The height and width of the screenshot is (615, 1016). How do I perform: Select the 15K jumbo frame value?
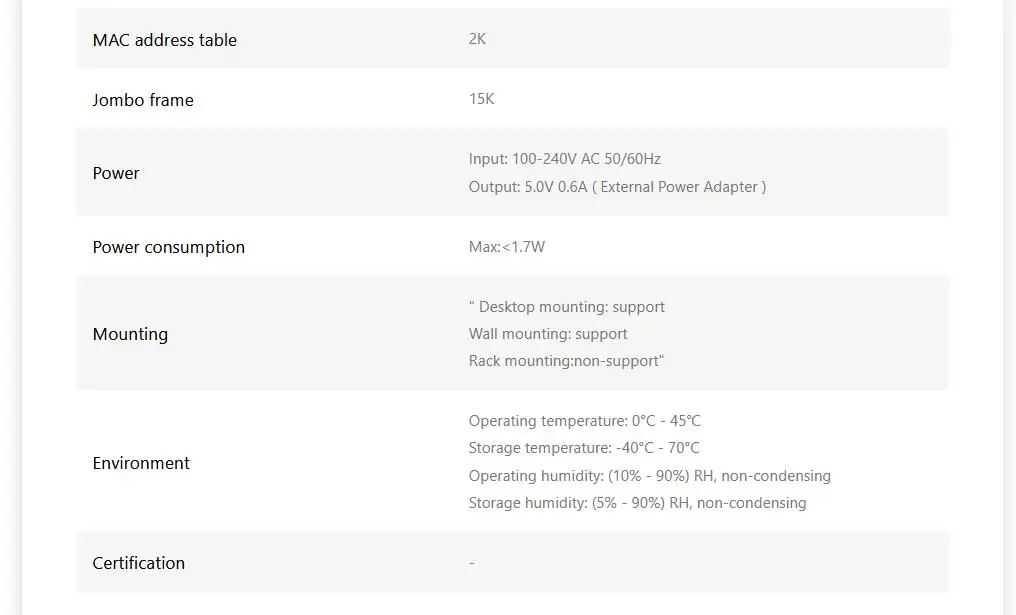[x=481, y=99]
